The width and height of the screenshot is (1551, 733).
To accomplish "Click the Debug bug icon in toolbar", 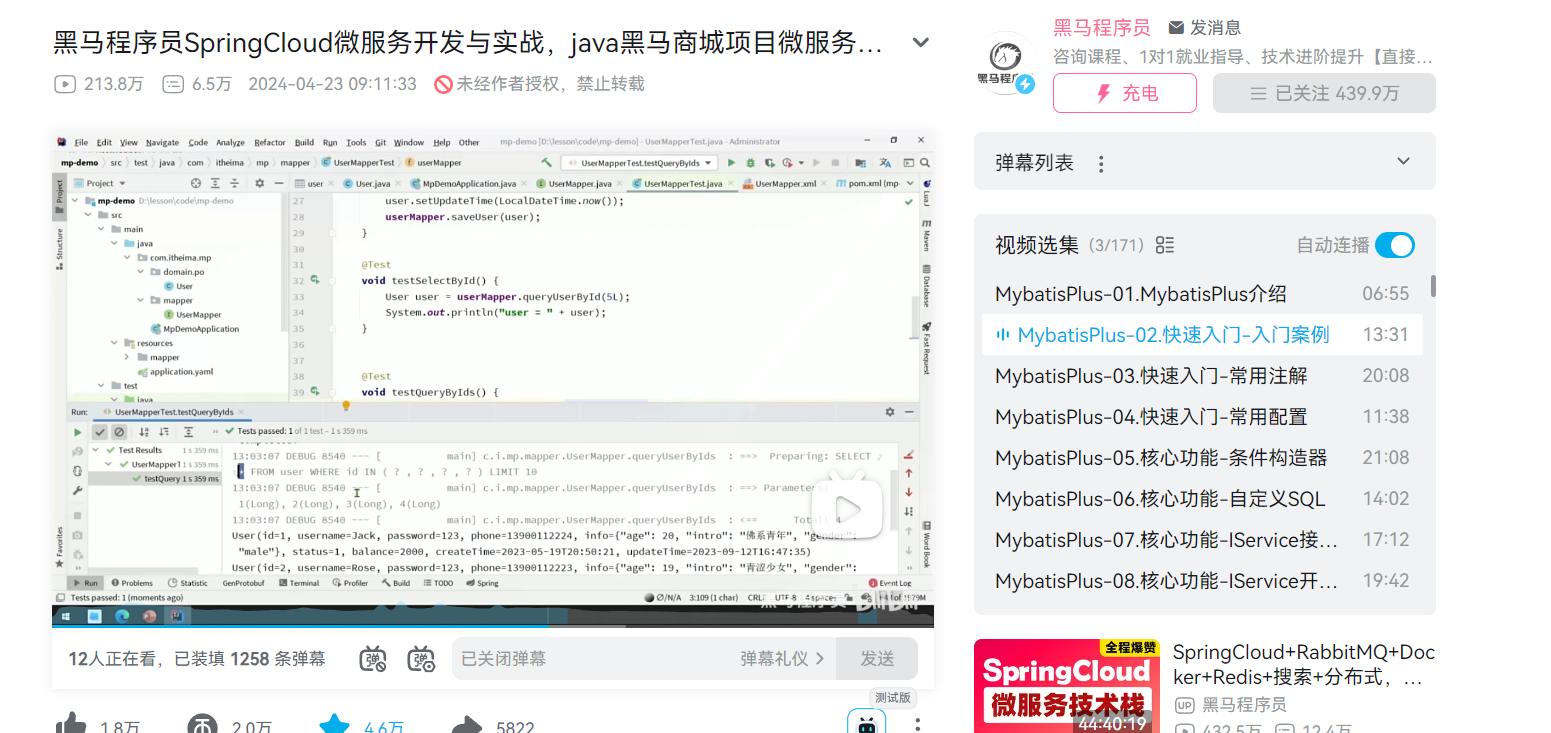I will coord(750,162).
